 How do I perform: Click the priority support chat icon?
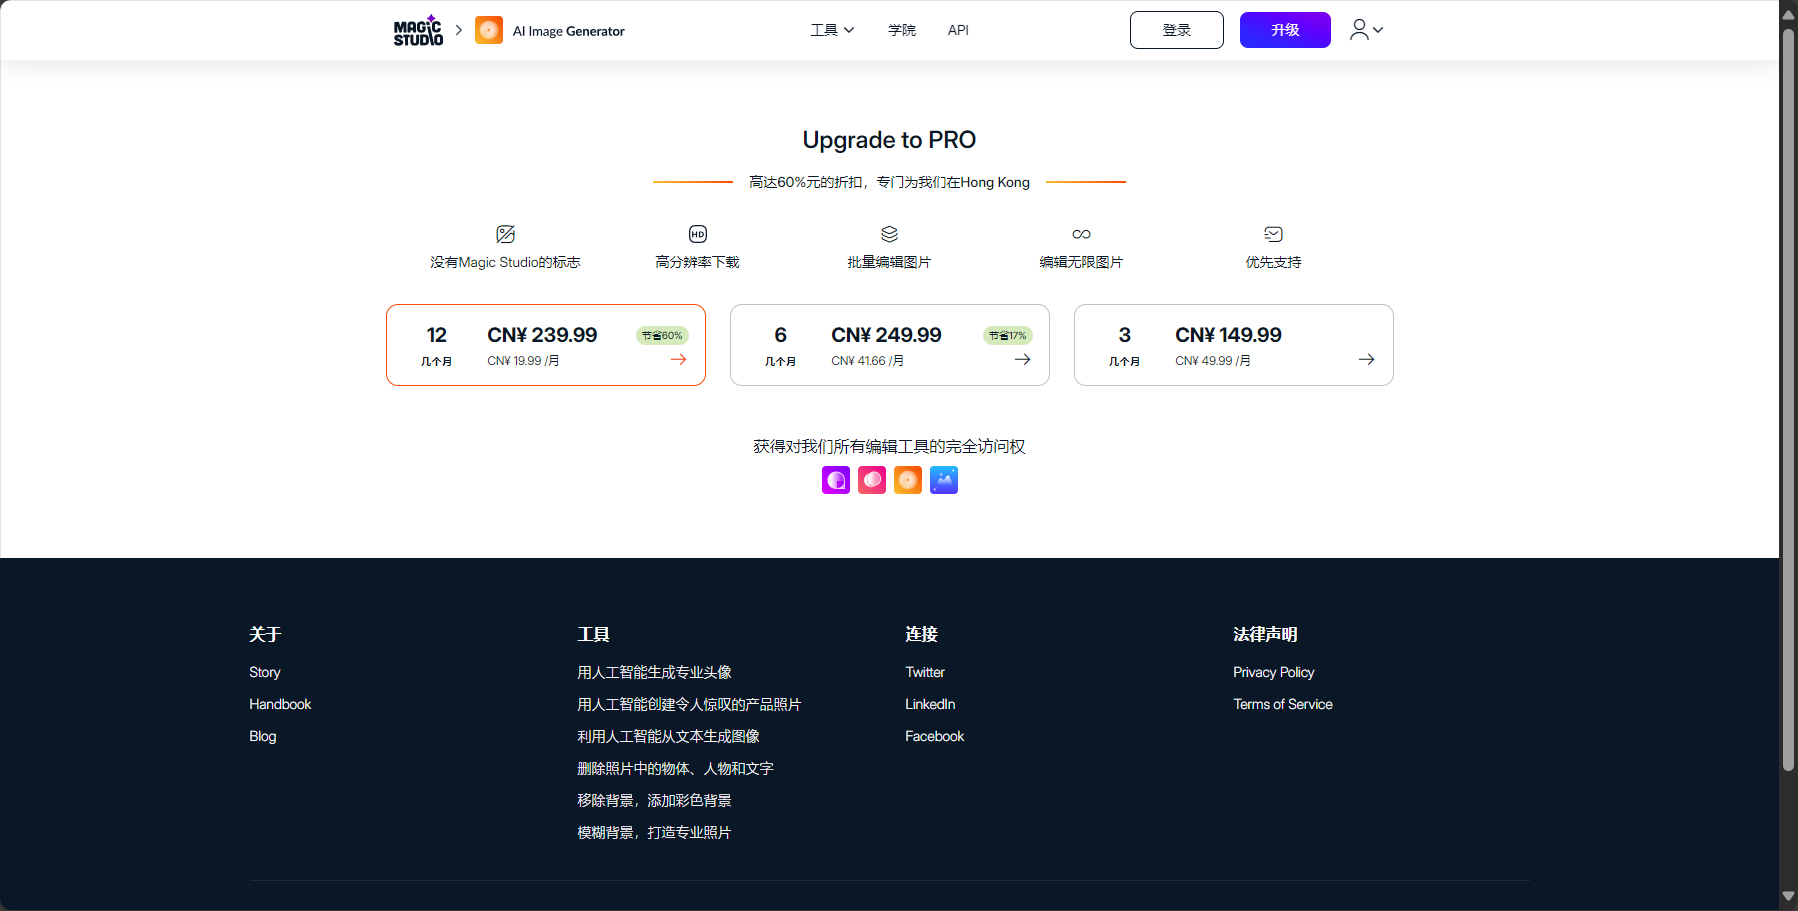(x=1273, y=234)
